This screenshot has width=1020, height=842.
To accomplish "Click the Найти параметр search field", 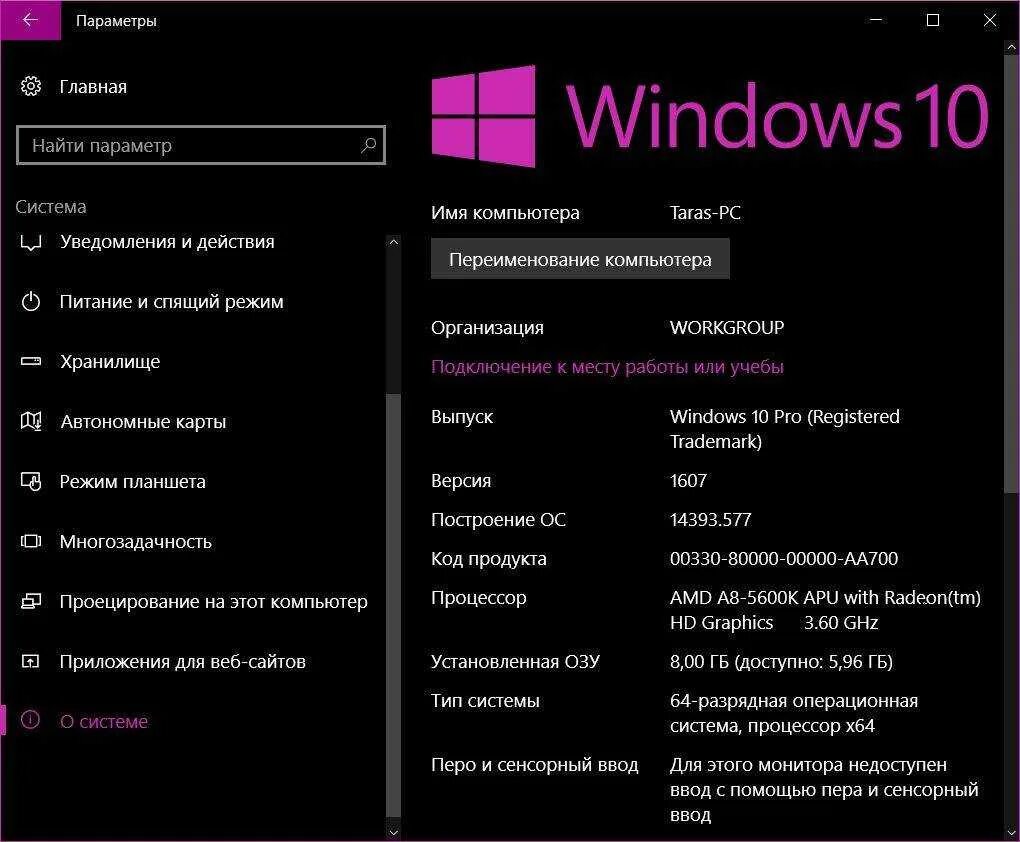I will pyautogui.click(x=201, y=145).
